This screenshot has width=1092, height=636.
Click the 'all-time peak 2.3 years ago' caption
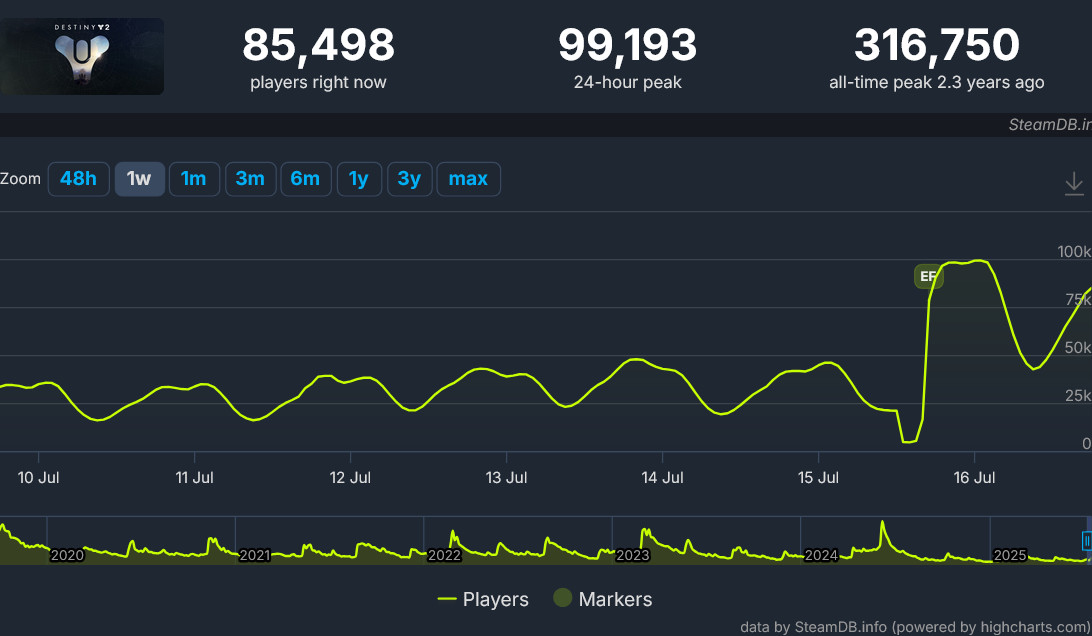tap(937, 83)
